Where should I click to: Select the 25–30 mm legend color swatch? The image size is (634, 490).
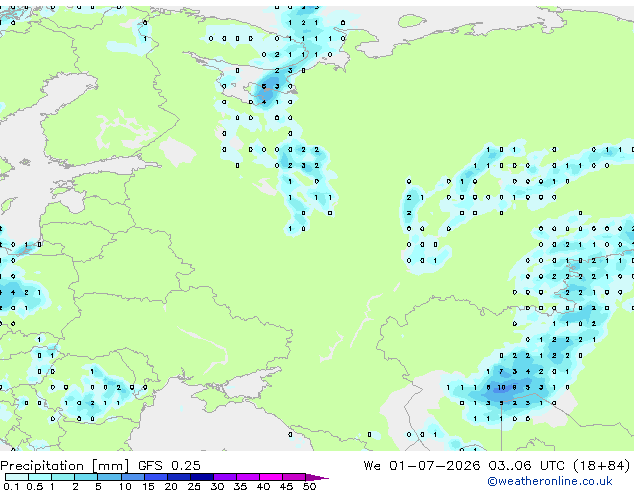(x=202, y=477)
